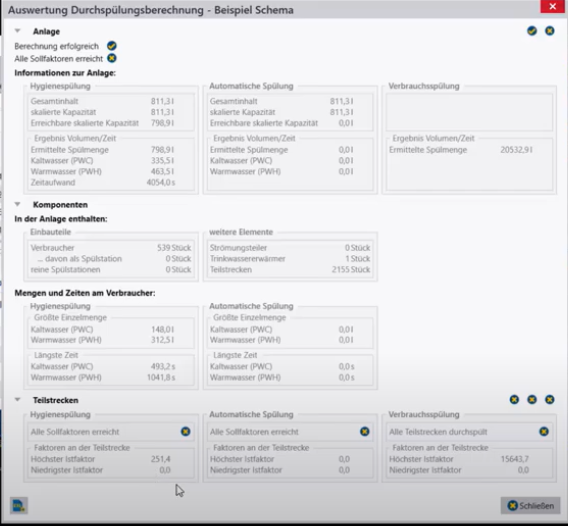Click the blue checkmark icon beside Berechnung erfolgreich
The height and width of the screenshot is (526, 568).
(112, 46)
